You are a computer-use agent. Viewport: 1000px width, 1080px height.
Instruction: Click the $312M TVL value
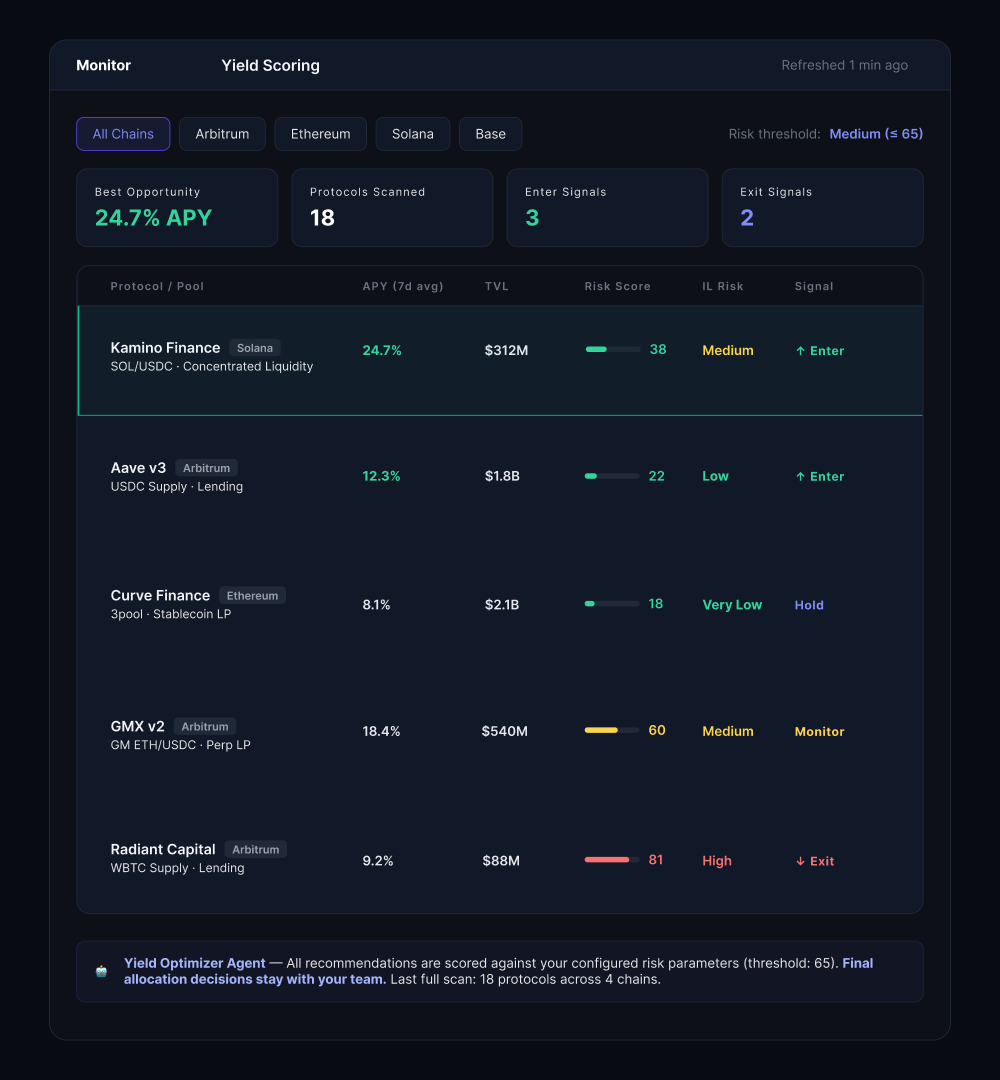[x=506, y=351]
